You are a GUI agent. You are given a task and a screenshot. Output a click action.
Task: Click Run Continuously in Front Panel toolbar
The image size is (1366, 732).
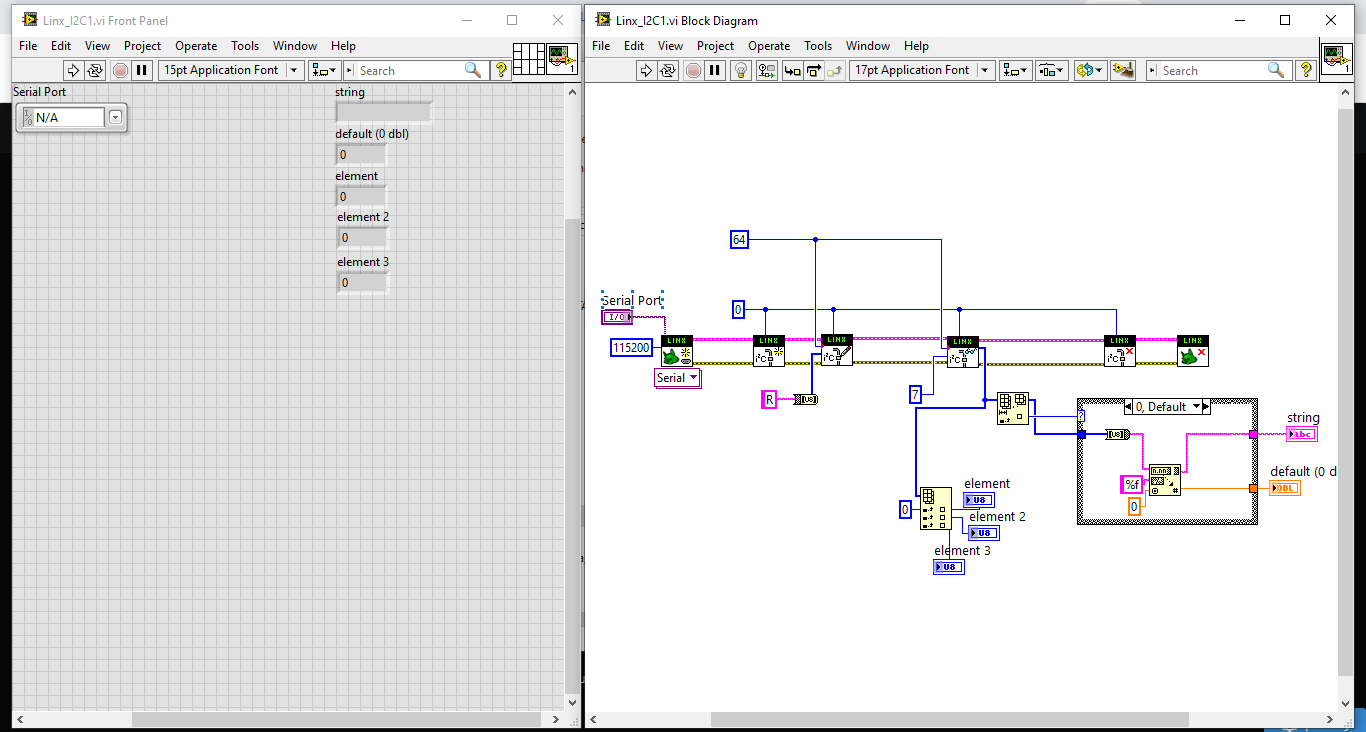(95, 70)
